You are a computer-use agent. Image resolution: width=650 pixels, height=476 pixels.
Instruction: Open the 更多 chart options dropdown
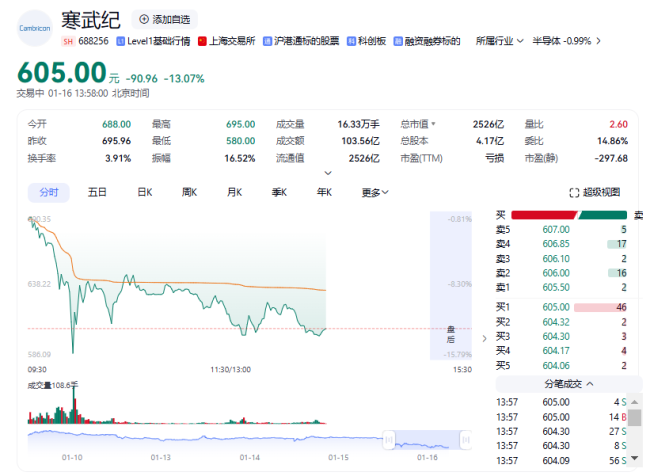pyautogui.click(x=375, y=192)
